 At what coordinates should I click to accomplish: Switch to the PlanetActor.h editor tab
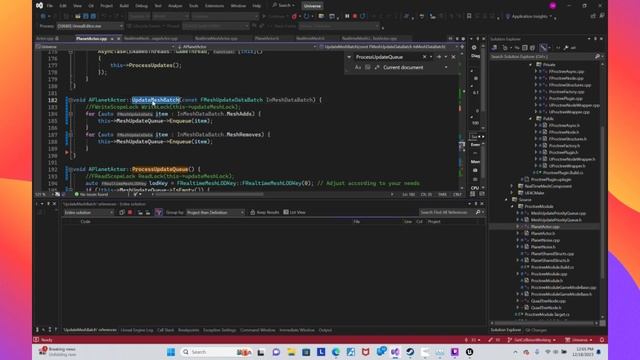click(x=267, y=38)
